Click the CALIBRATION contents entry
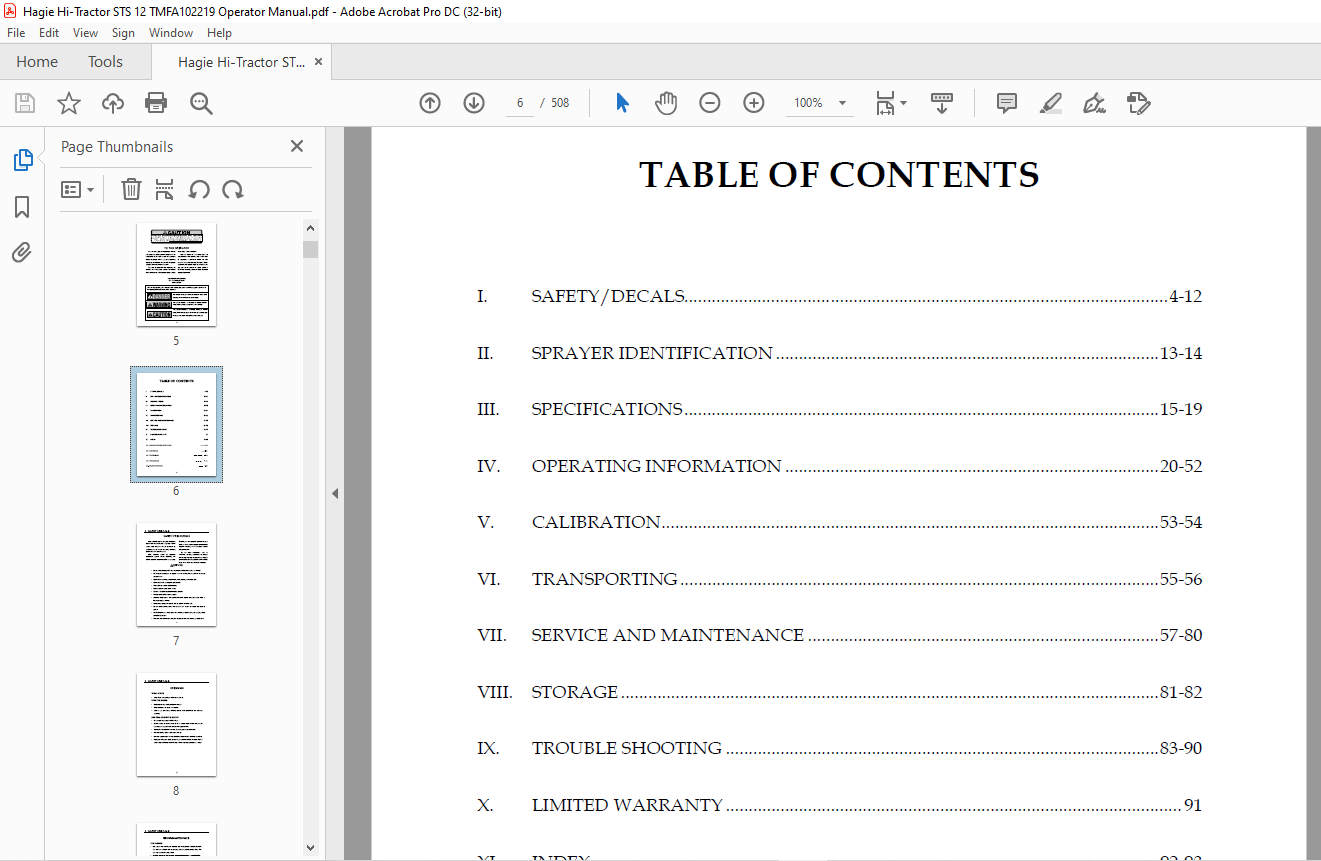1321x861 pixels. 839,522
